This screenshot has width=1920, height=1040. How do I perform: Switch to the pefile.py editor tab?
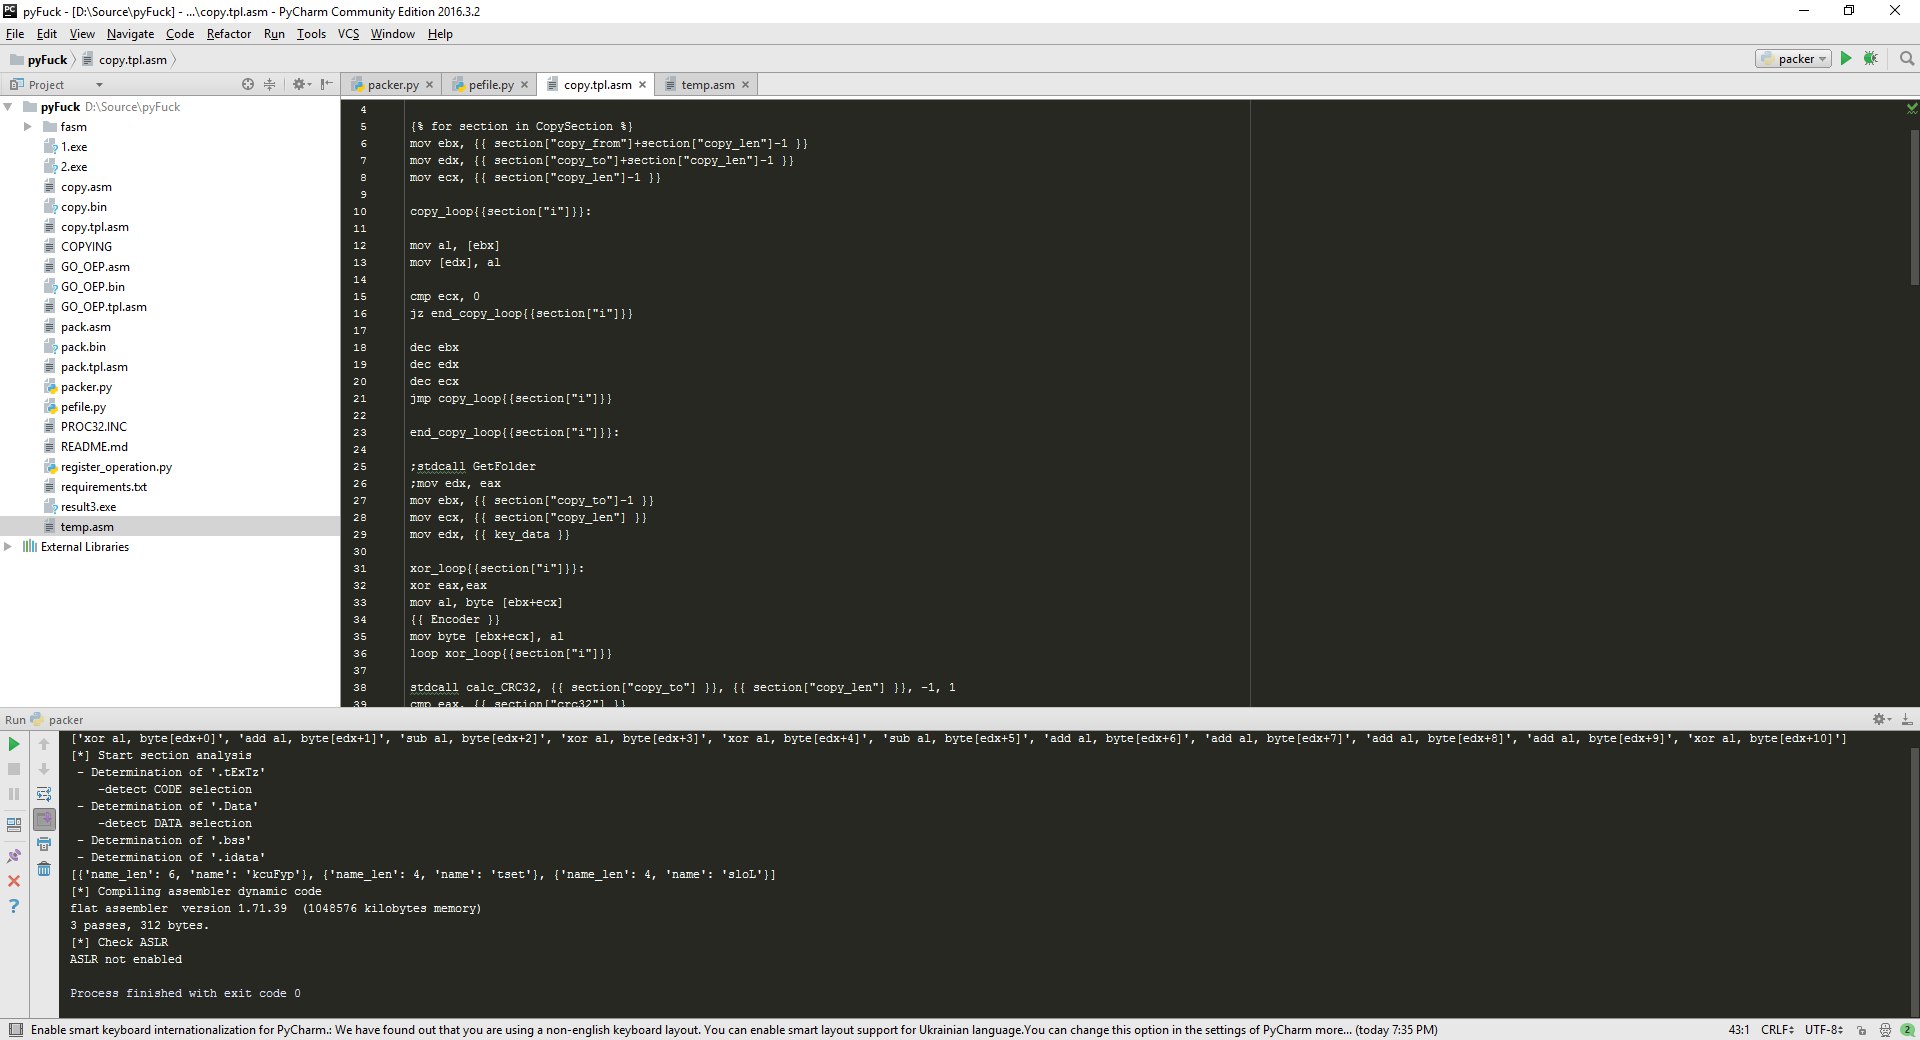pos(491,85)
